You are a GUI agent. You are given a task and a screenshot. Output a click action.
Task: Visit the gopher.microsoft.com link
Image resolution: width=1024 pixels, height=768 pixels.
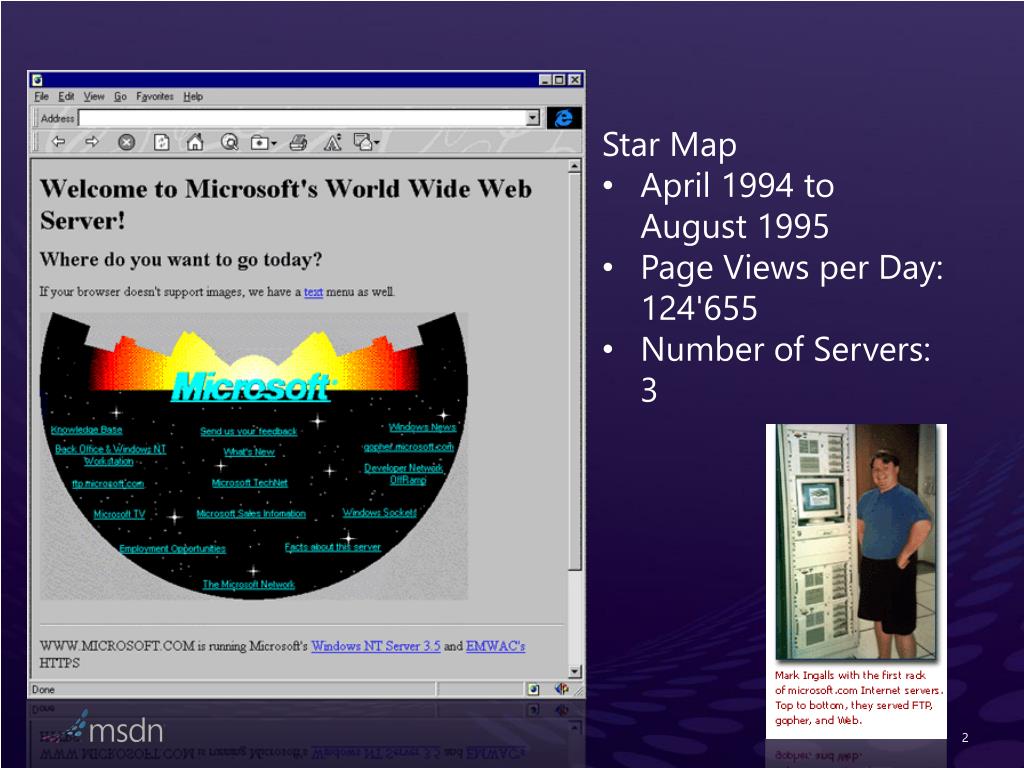tap(409, 447)
